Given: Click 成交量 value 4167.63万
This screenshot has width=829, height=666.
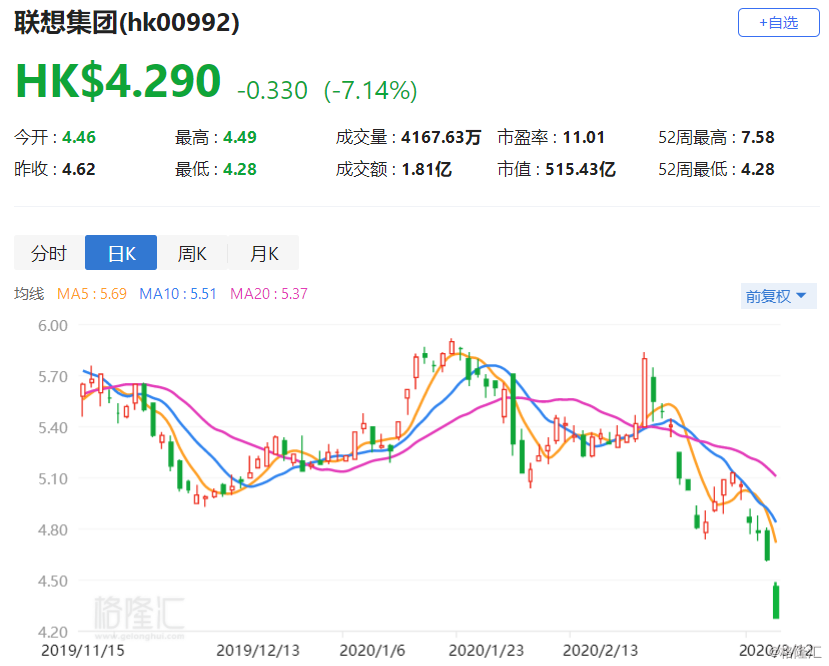Looking at the screenshot, I should (x=441, y=137).
